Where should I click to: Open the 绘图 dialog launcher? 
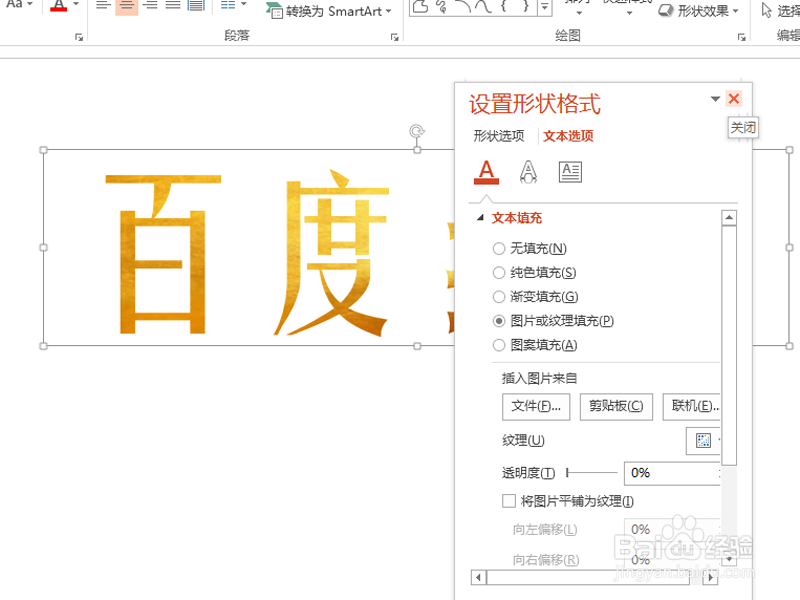(x=741, y=37)
